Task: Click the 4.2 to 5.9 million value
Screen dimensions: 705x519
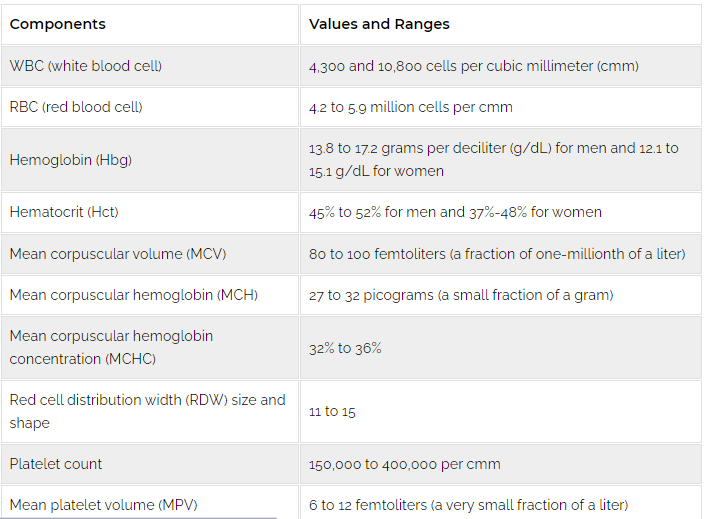Action: coord(411,107)
